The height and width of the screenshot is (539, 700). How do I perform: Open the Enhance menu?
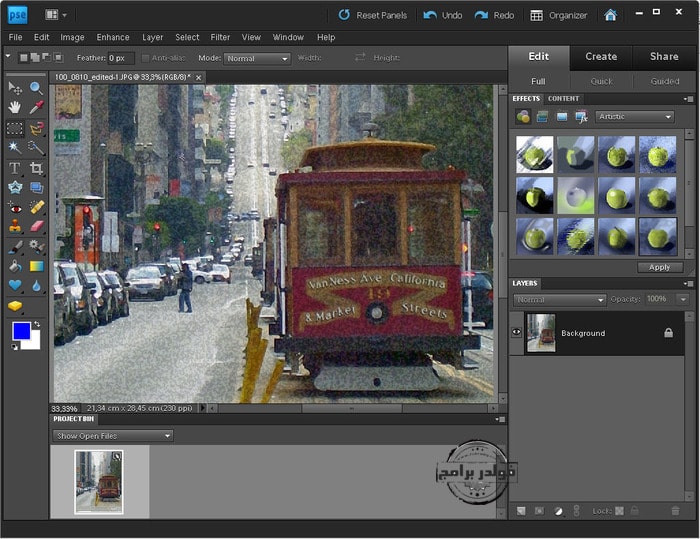pyautogui.click(x=113, y=38)
